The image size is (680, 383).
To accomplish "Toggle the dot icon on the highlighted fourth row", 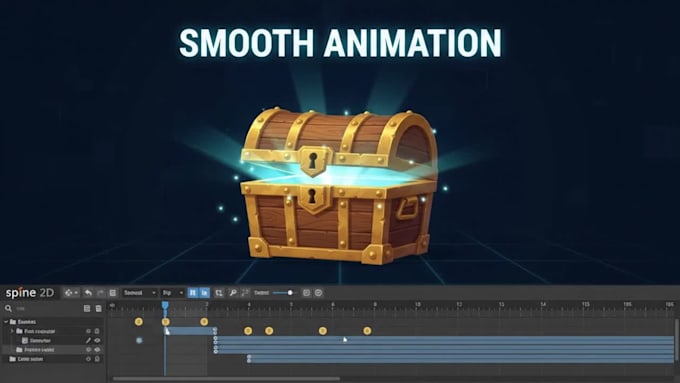I will [x=88, y=350].
